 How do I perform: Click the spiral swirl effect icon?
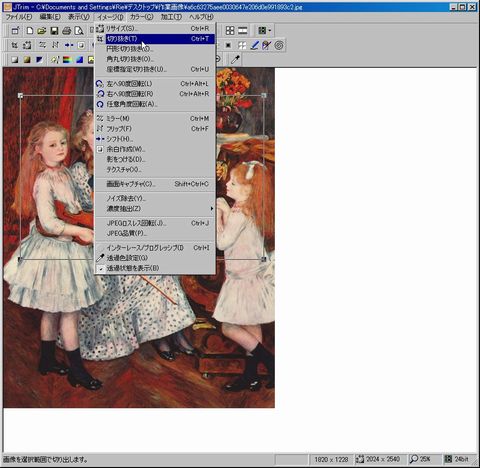(279, 45)
